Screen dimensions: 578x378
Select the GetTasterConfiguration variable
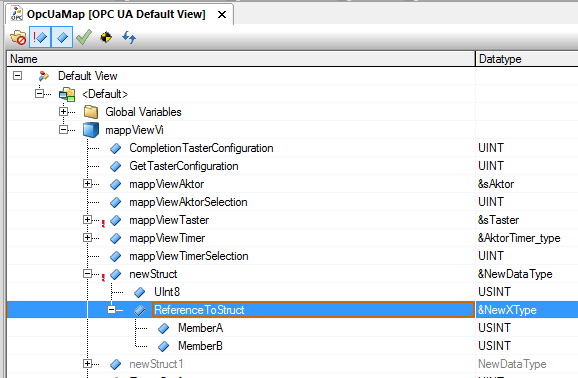184,166
